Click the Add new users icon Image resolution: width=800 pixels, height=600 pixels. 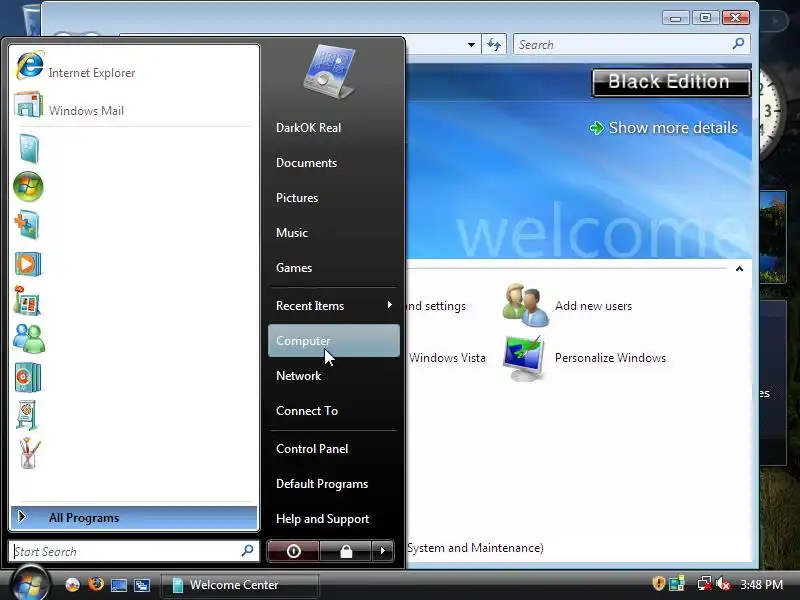coord(525,305)
